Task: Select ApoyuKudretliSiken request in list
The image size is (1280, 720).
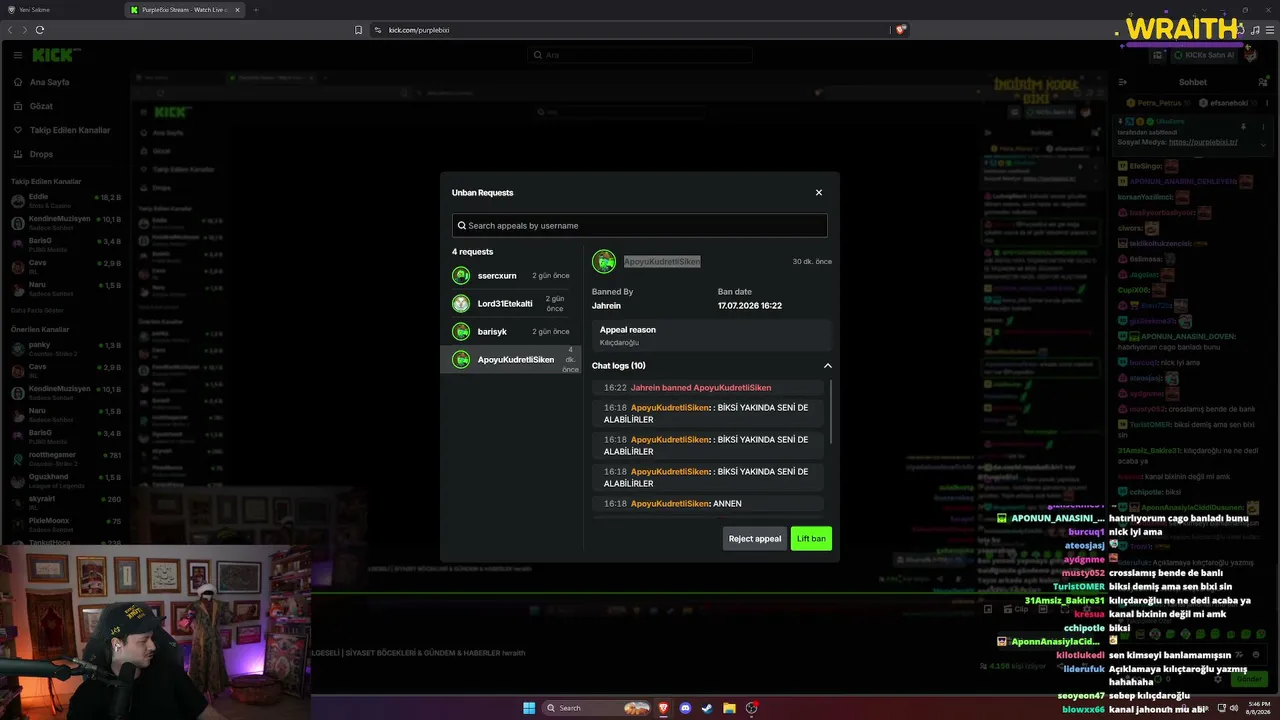Action: (511, 359)
